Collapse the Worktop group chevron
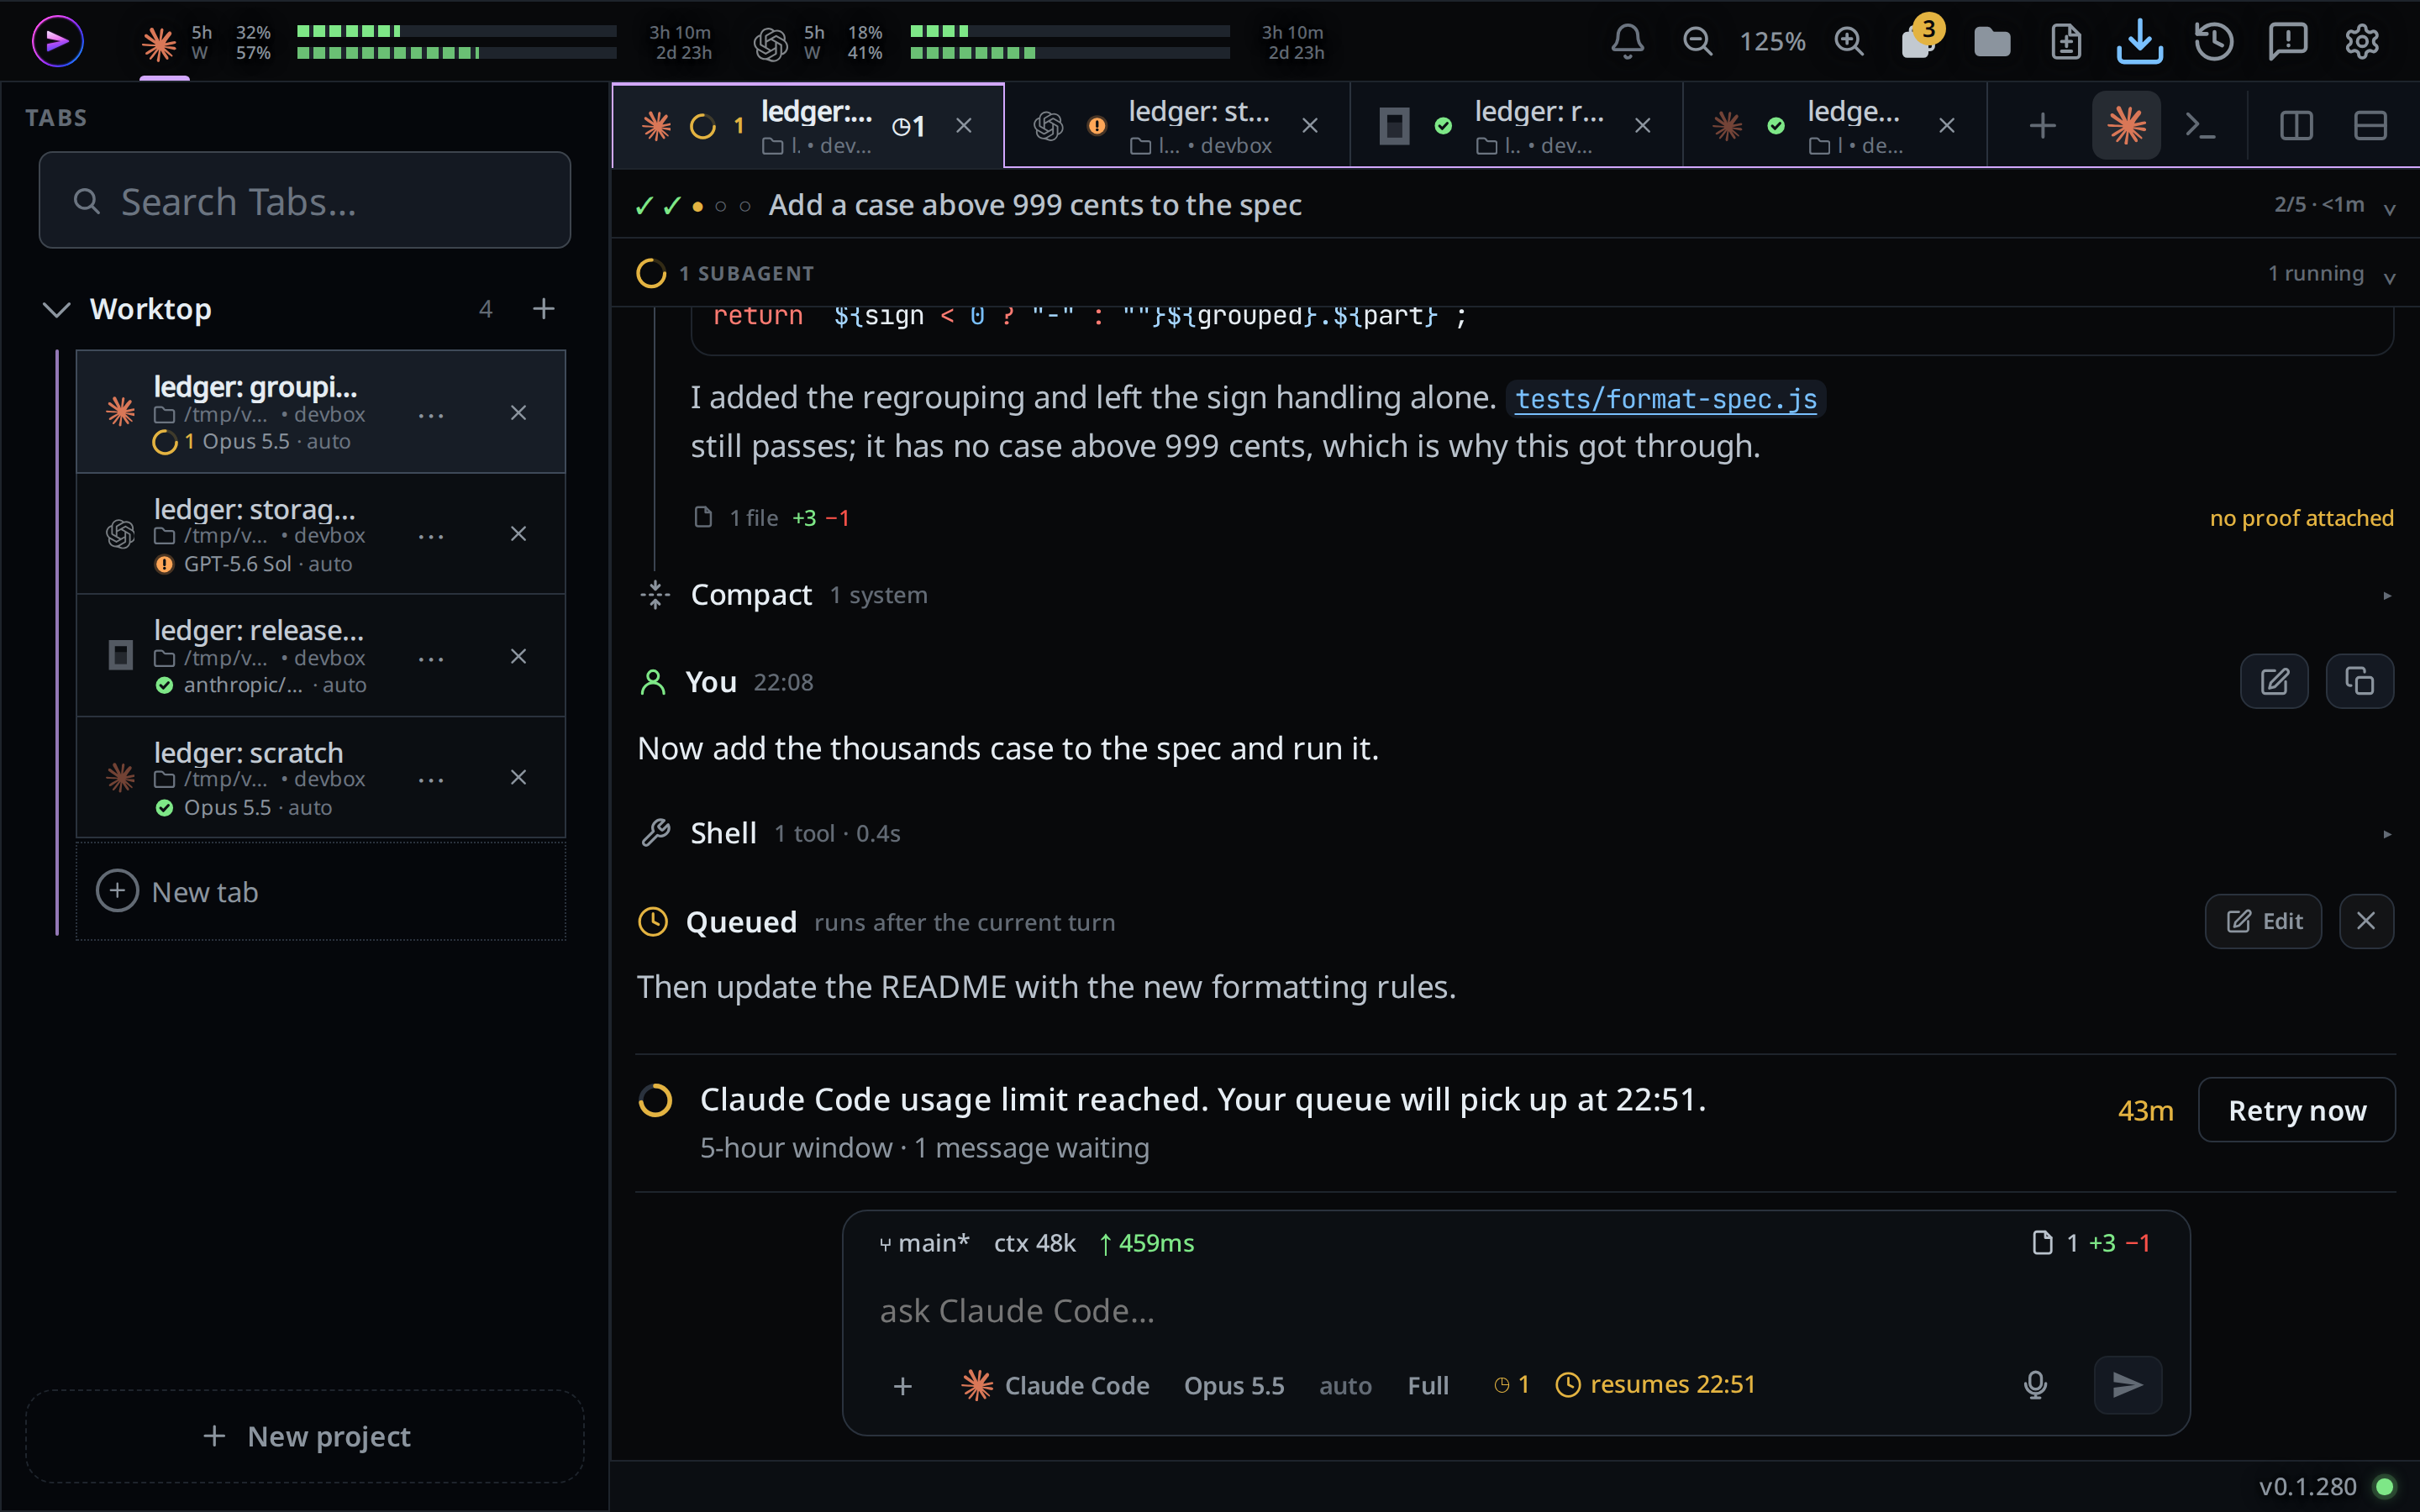This screenshot has height=1512, width=2420. [57, 309]
